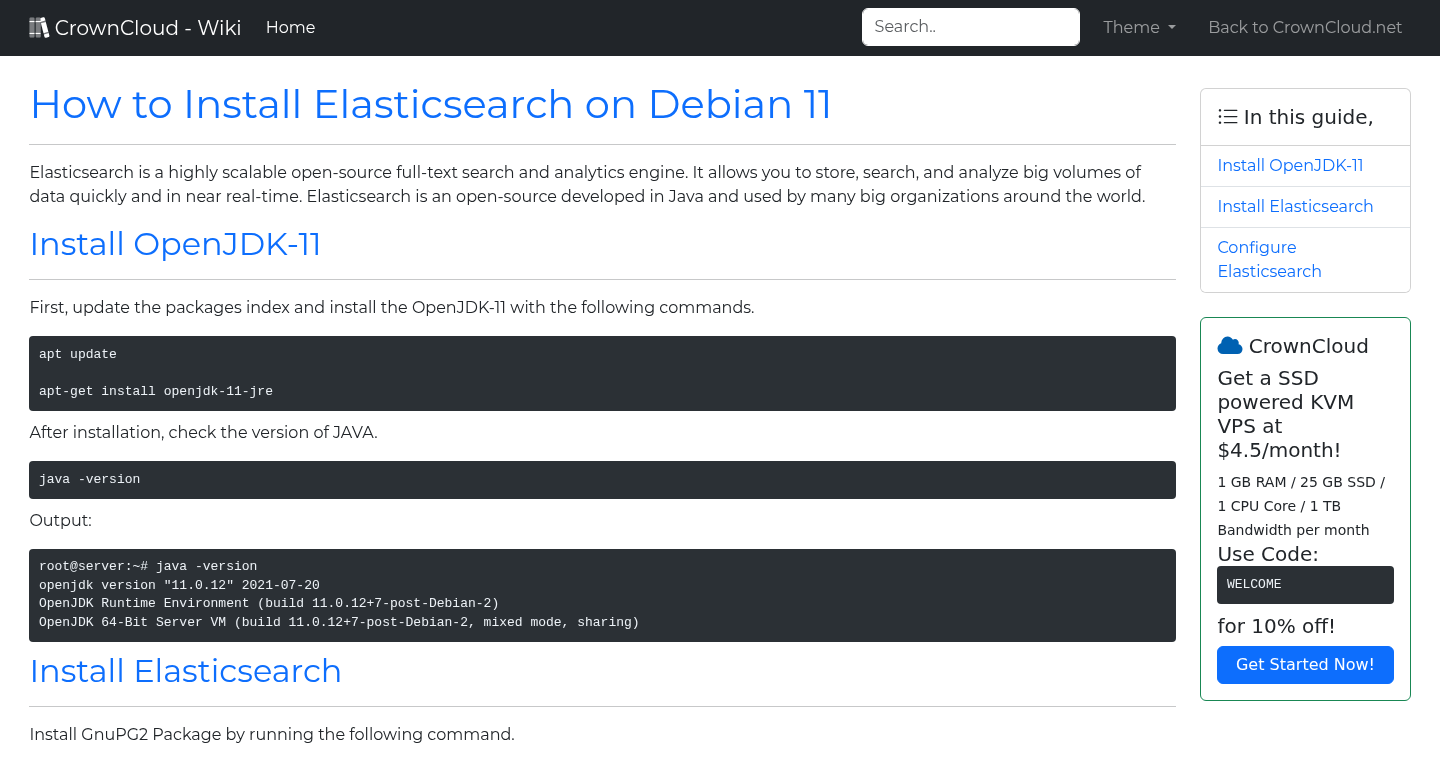The image size is (1440, 761).
Task: Open the 'Back to CrownCloud.net' link
Action: pyautogui.click(x=1305, y=27)
